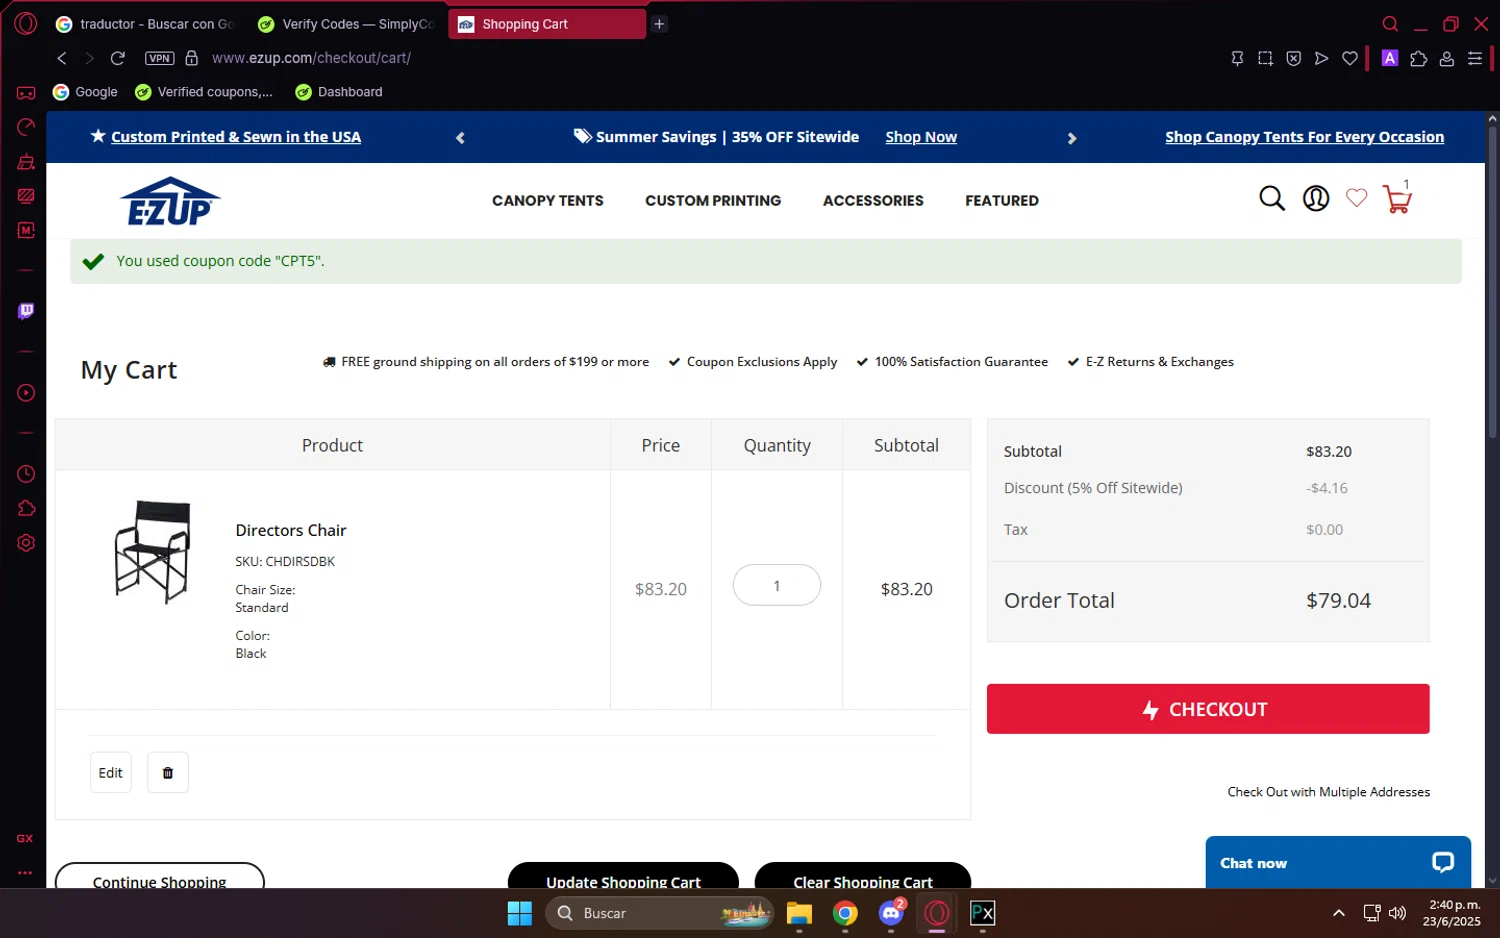
Task: Click Continue Shopping button
Action: (160, 876)
